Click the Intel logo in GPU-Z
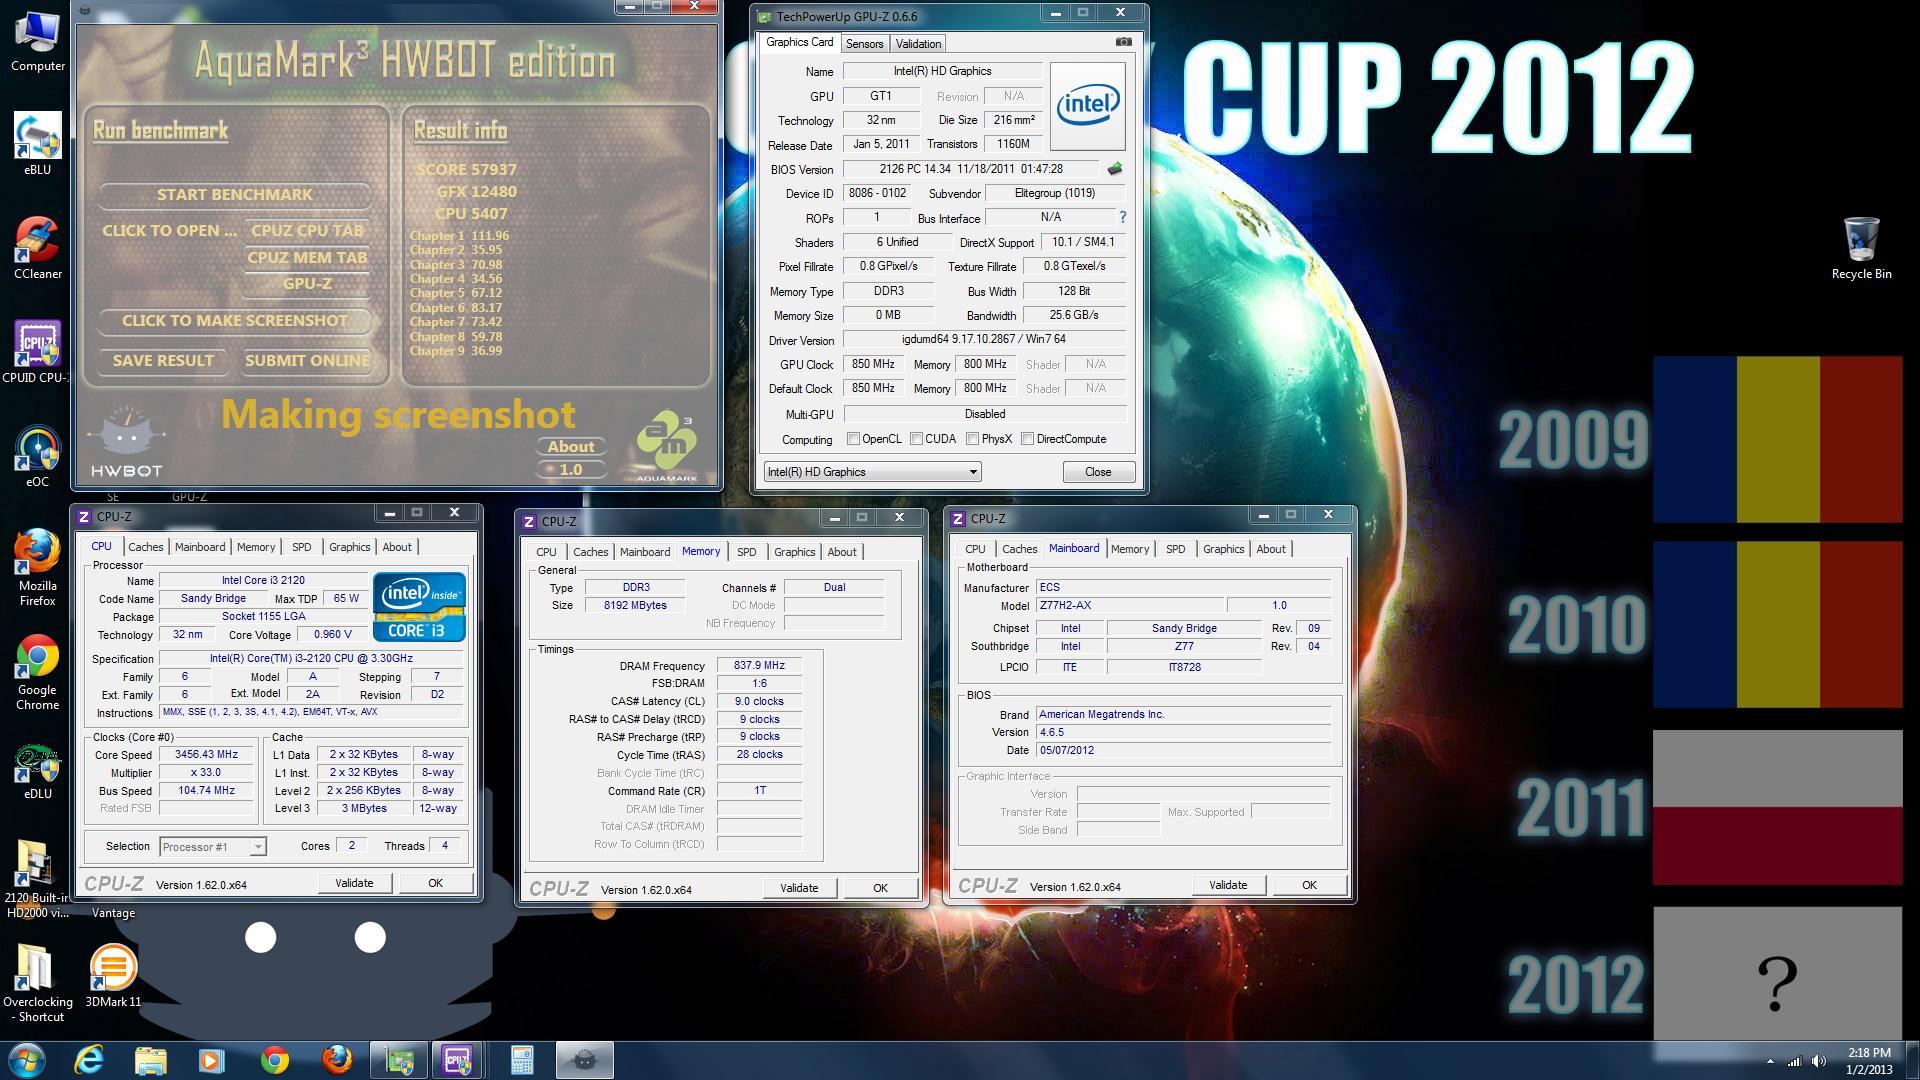 click(x=1087, y=106)
